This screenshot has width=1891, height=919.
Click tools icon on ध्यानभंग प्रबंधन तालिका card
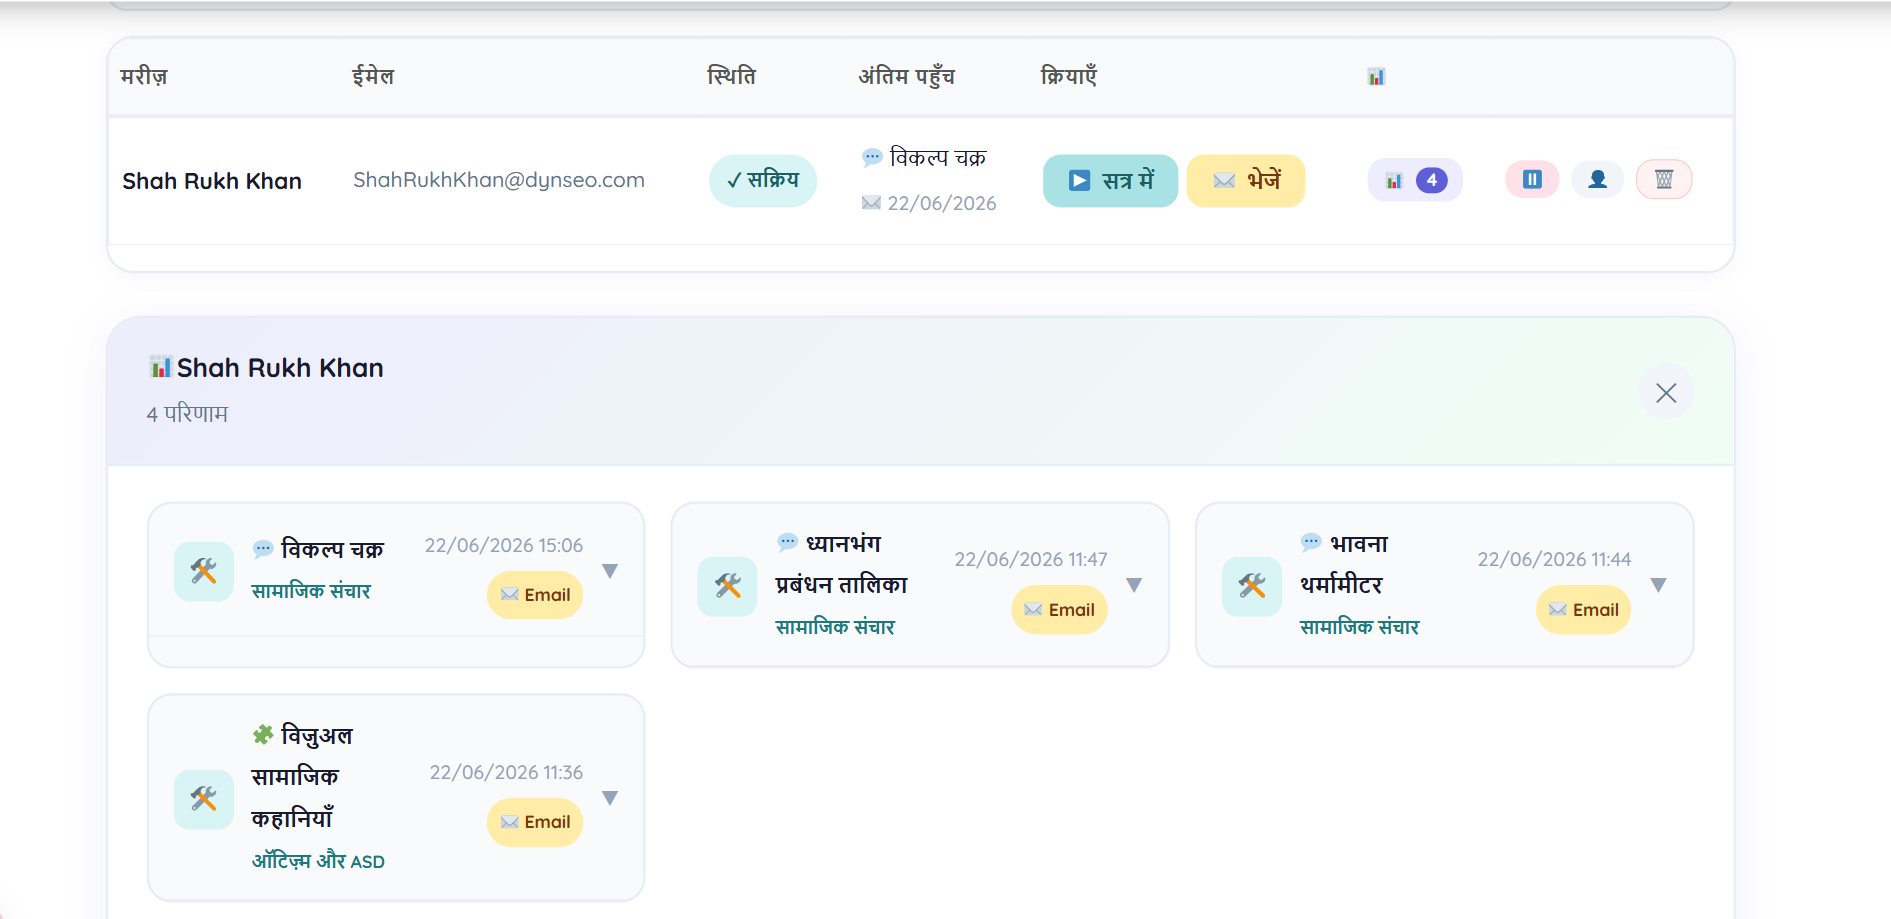tap(728, 586)
